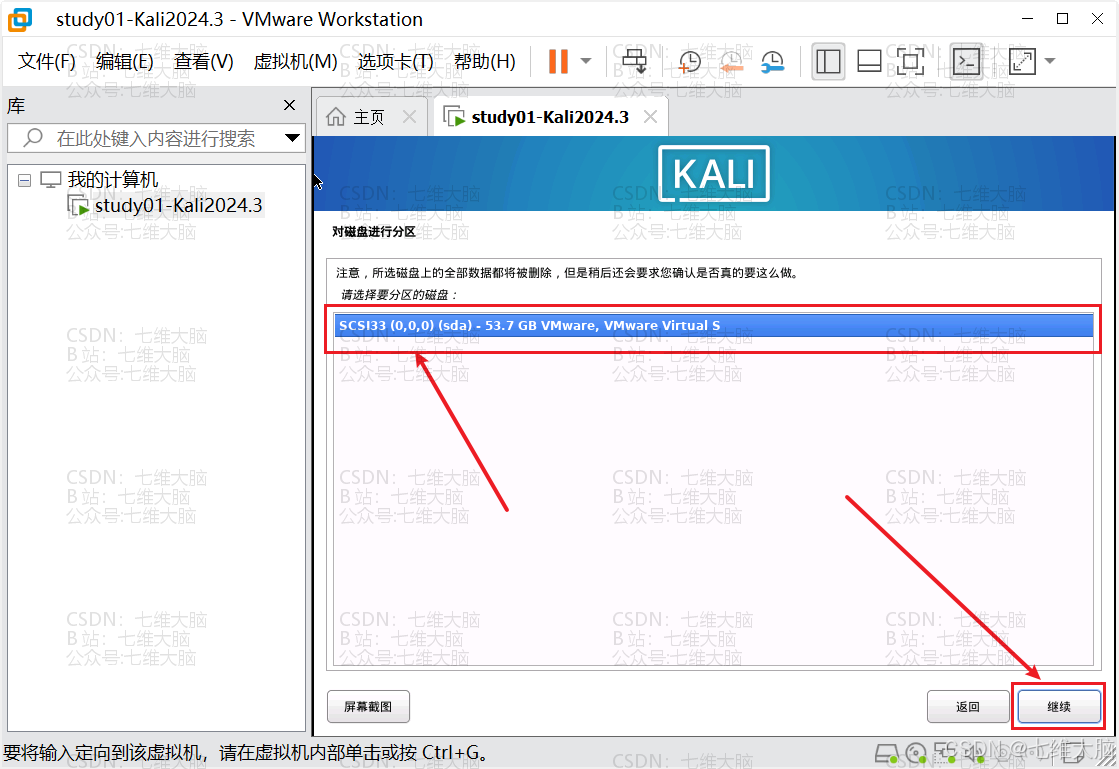Screen dimensions: 1119x769
Task: Send Ctrl+Alt+Del to the VM
Action: click(634, 61)
